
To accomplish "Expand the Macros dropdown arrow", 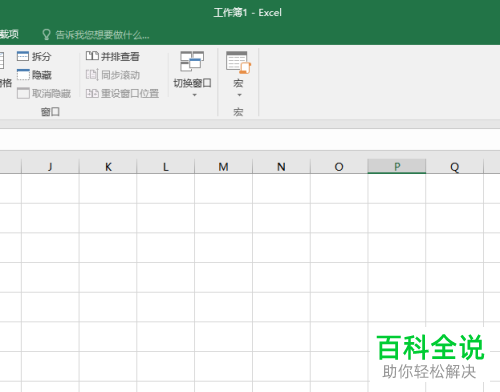I will [239, 95].
